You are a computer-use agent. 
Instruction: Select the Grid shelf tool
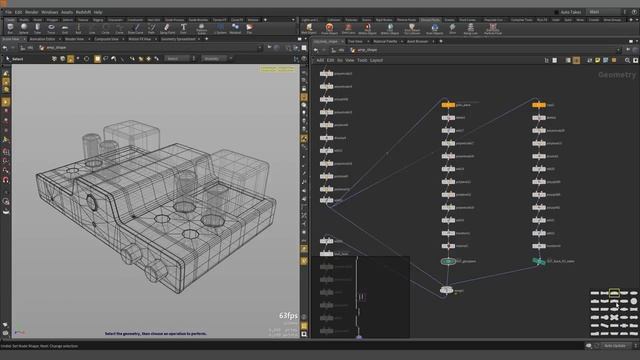[65, 29]
